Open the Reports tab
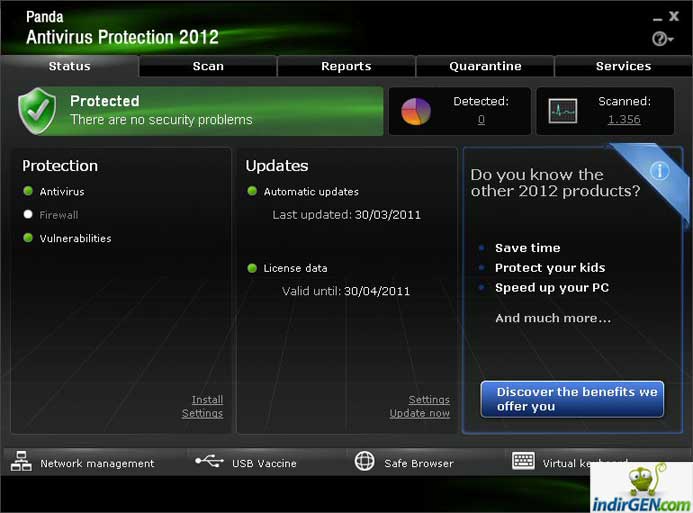 pyautogui.click(x=346, y=66)
